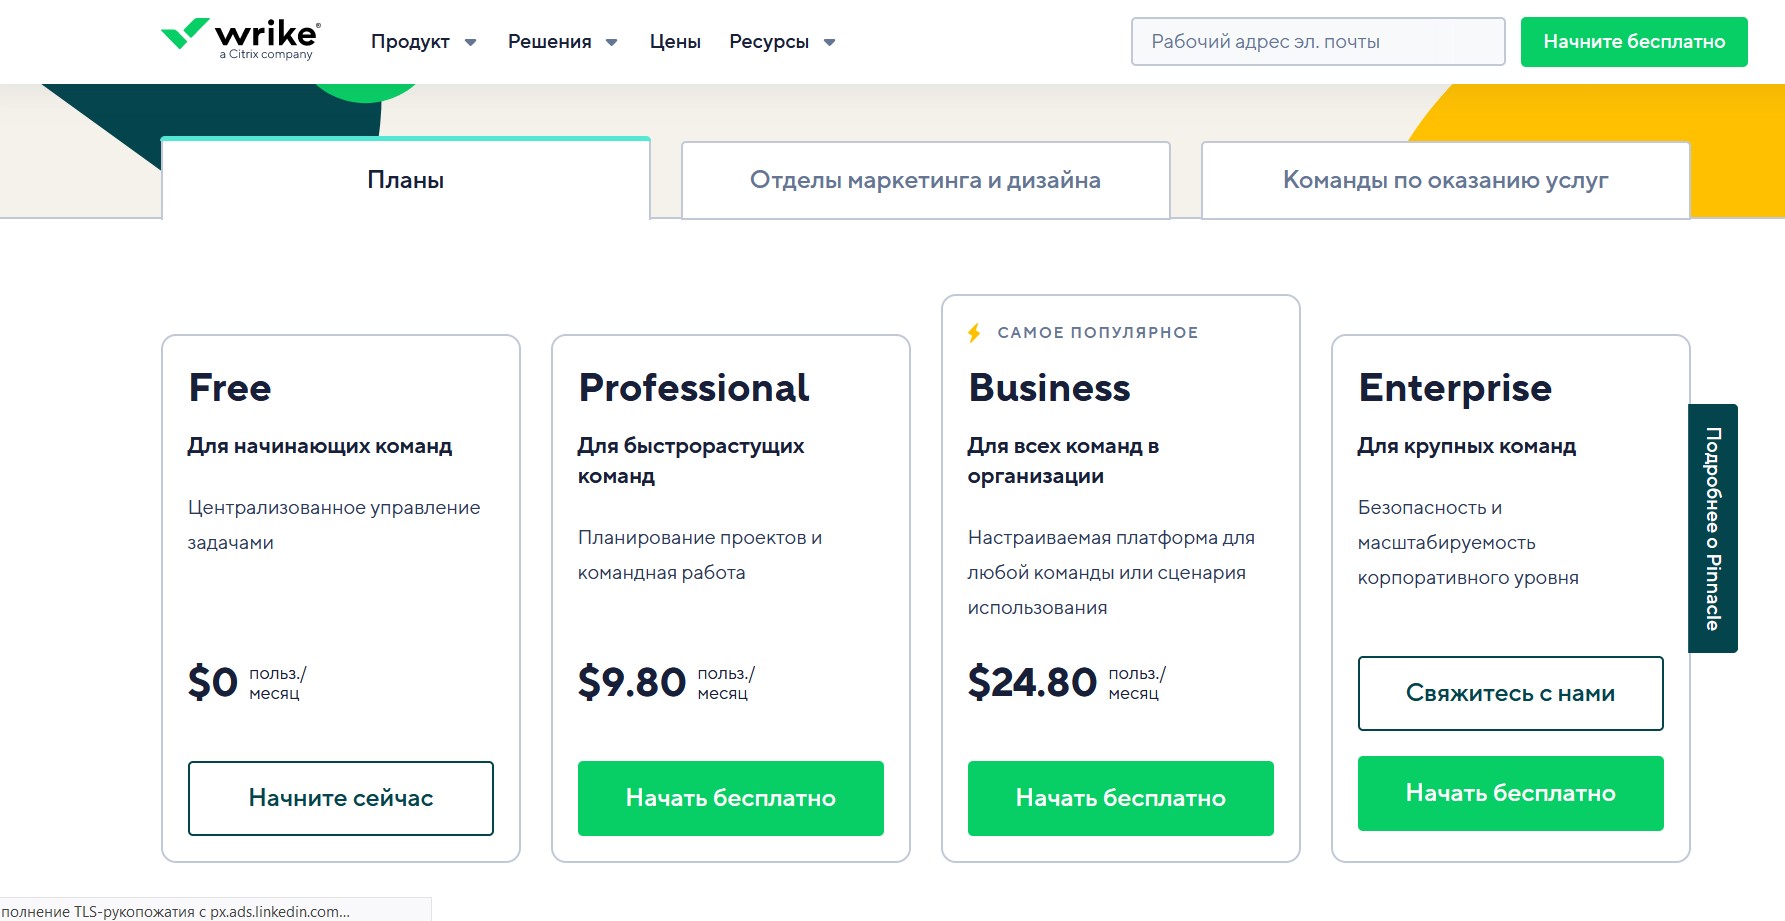The width and height of the screenshot is (1785, 921).
Task: Click Свяжитесь с нами on Enterprise plan
Action: [x=1510, y=693]
